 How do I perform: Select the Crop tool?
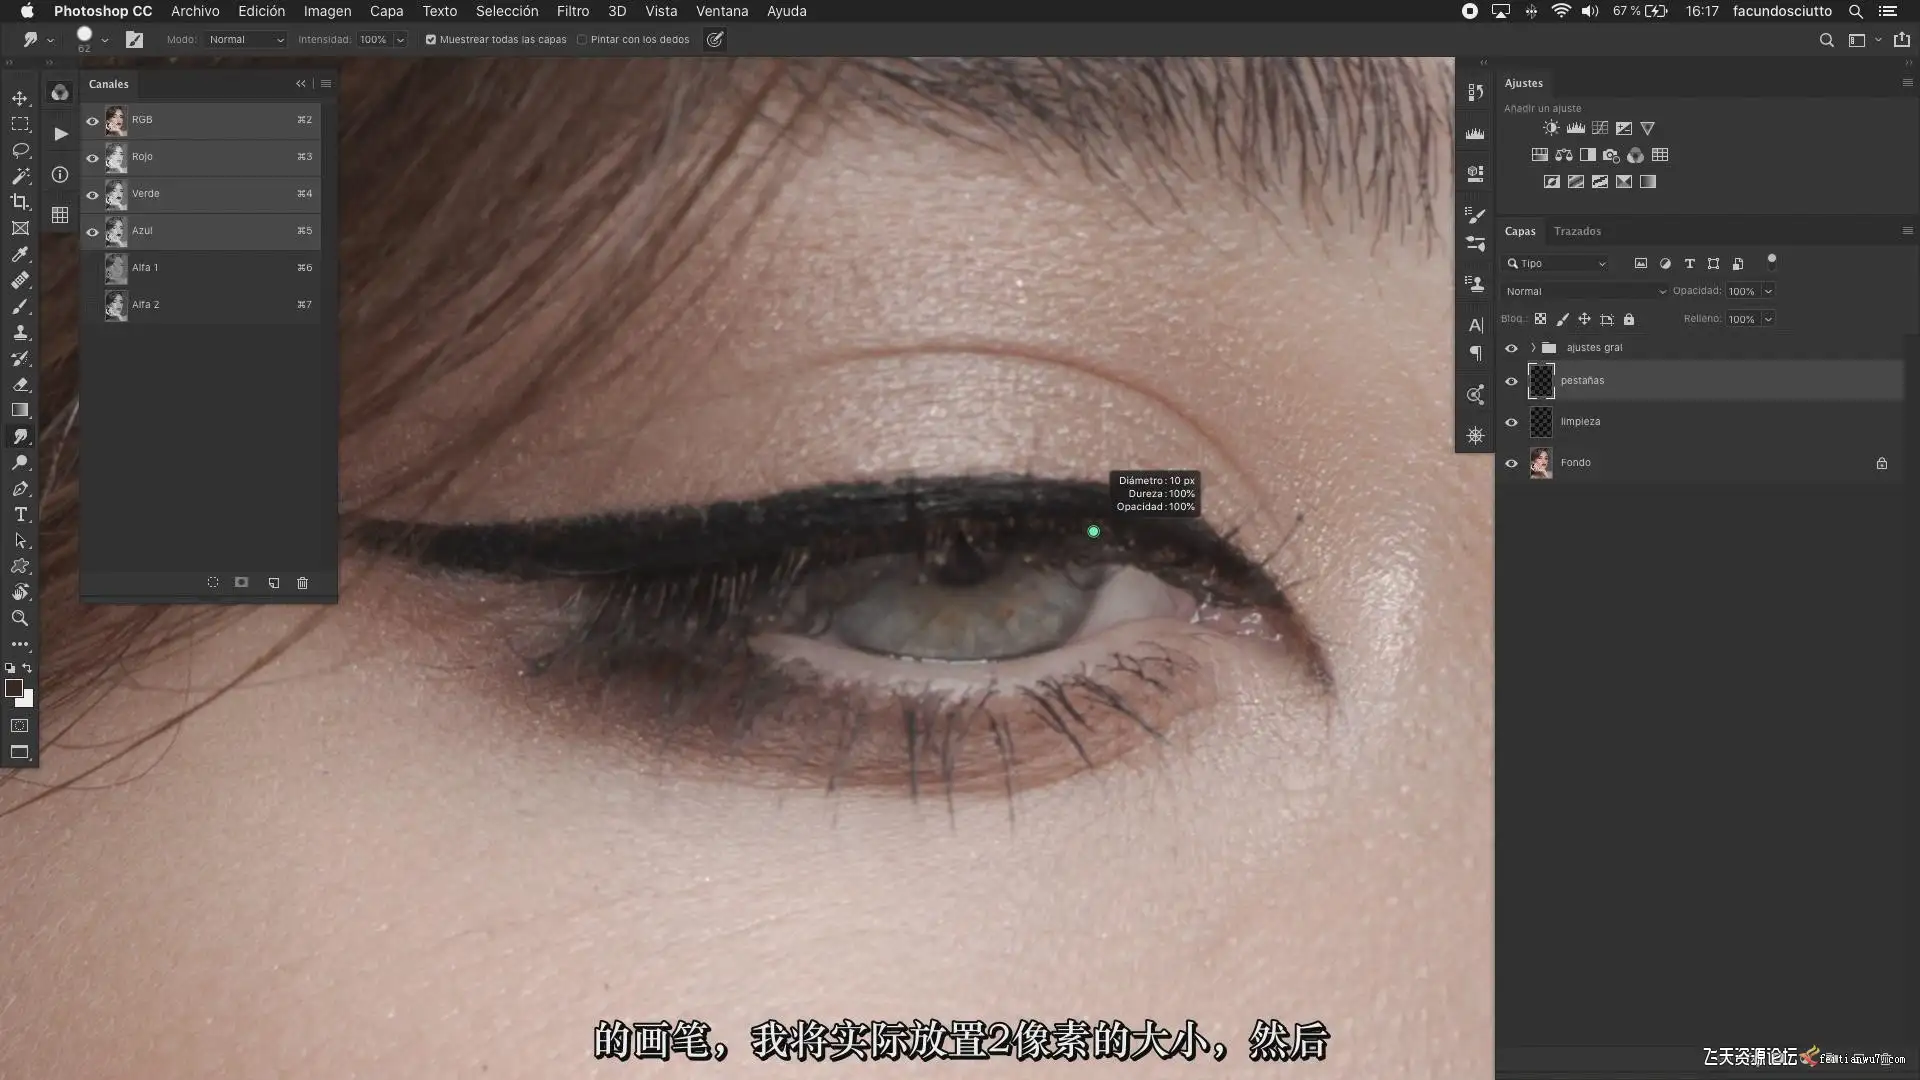pyautogui.click(x=20, y=202)
